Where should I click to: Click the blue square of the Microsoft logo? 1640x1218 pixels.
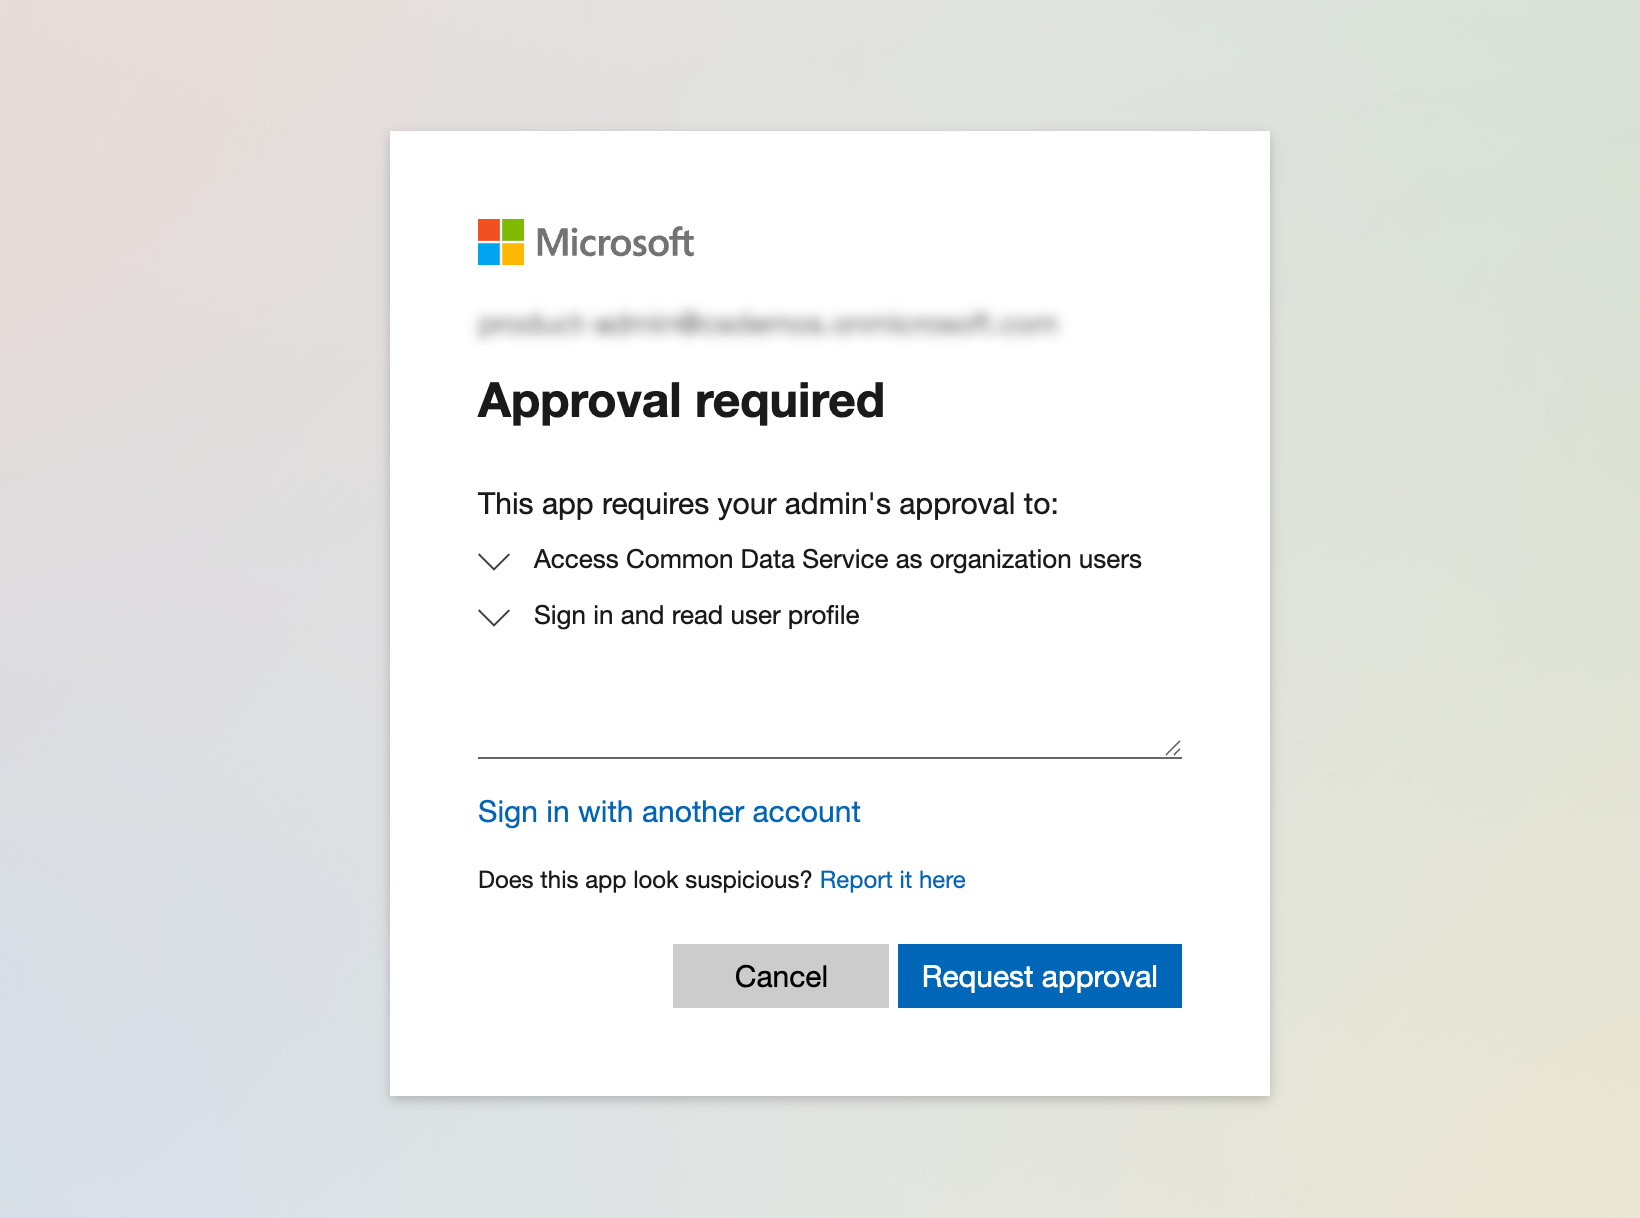coord(488,253)
